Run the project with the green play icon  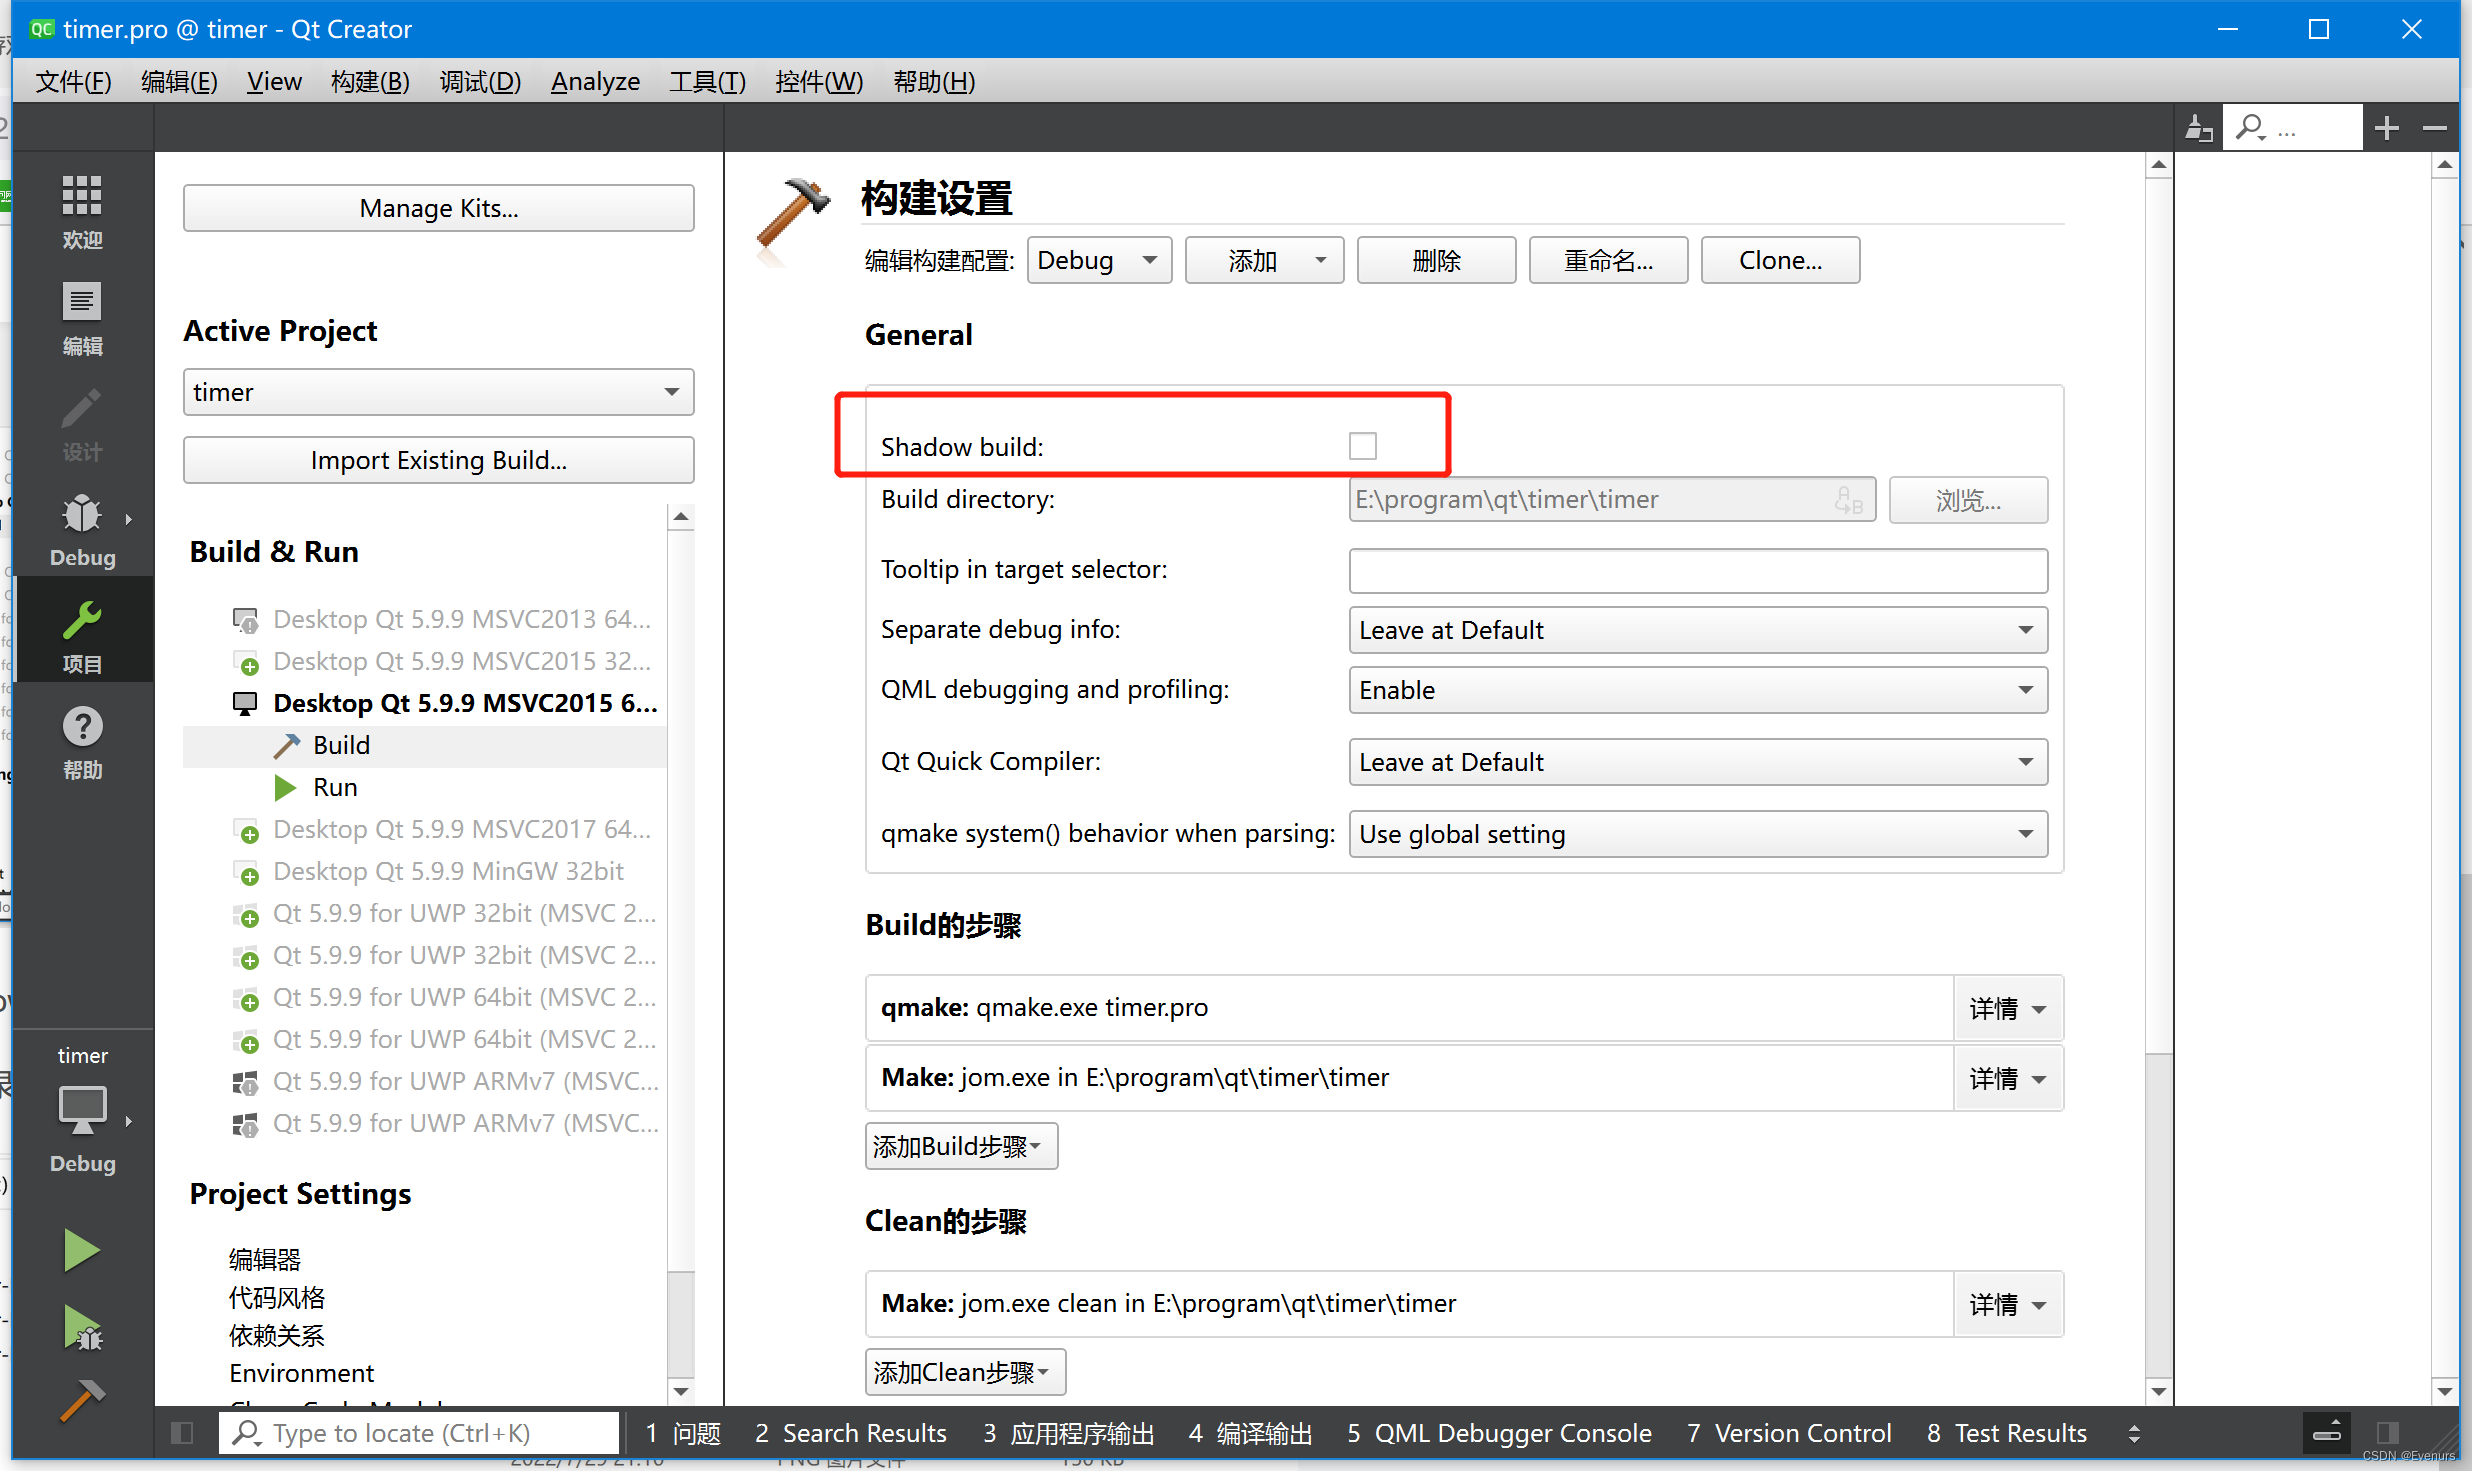click(81, 1249)
